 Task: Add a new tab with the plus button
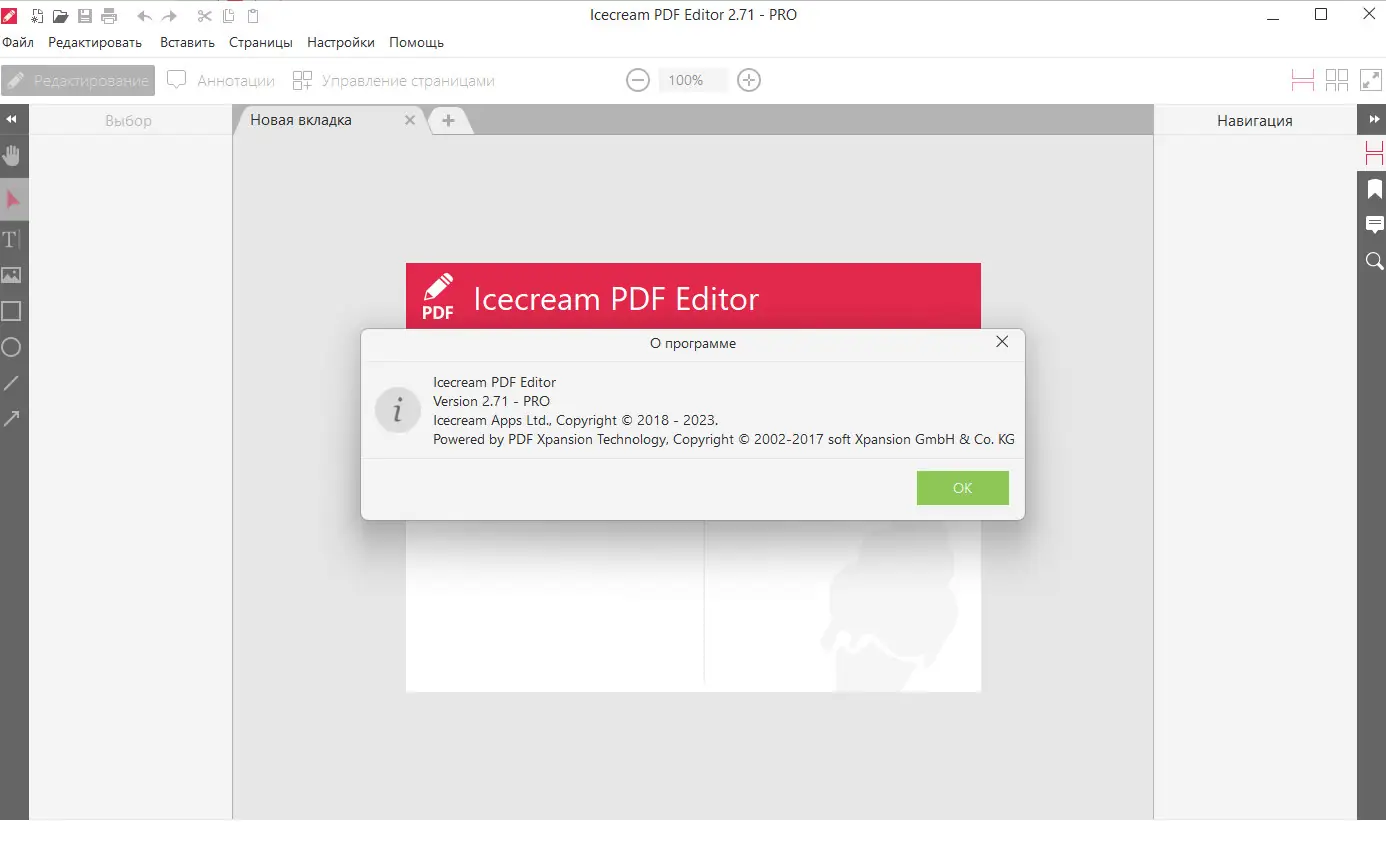pyautogui.click(x=448, y=120)
